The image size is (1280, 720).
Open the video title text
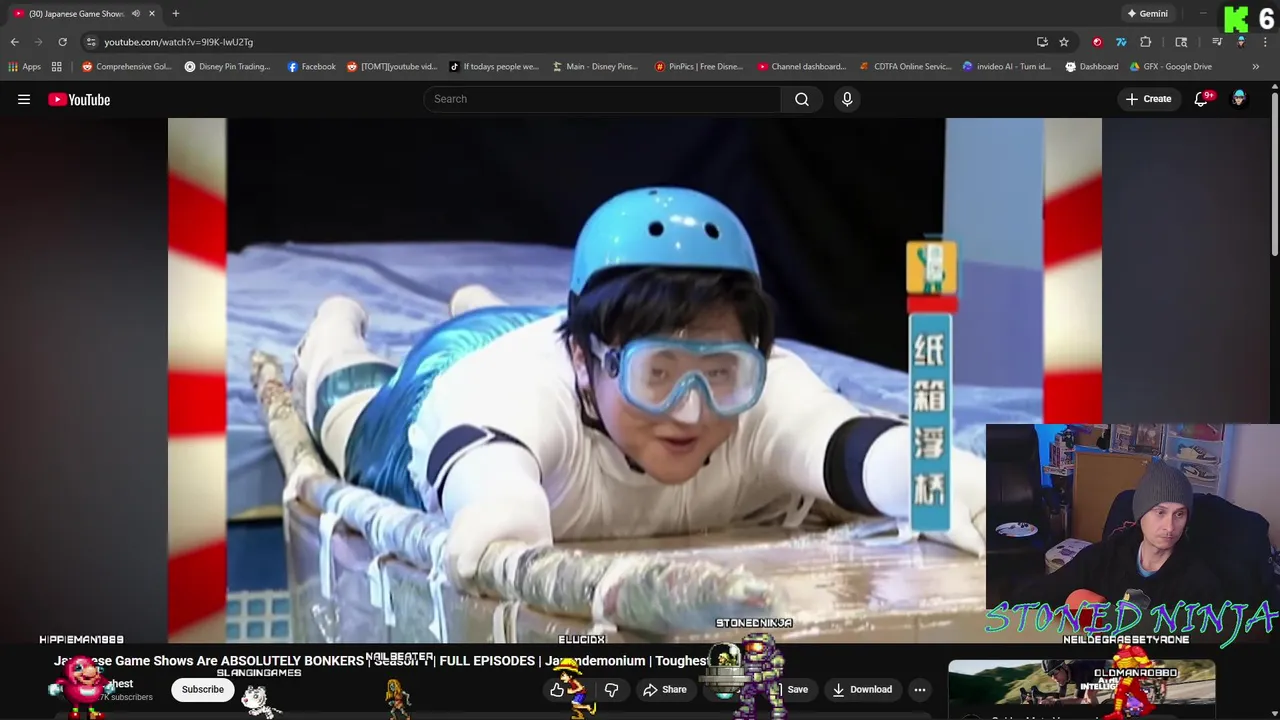382,661
